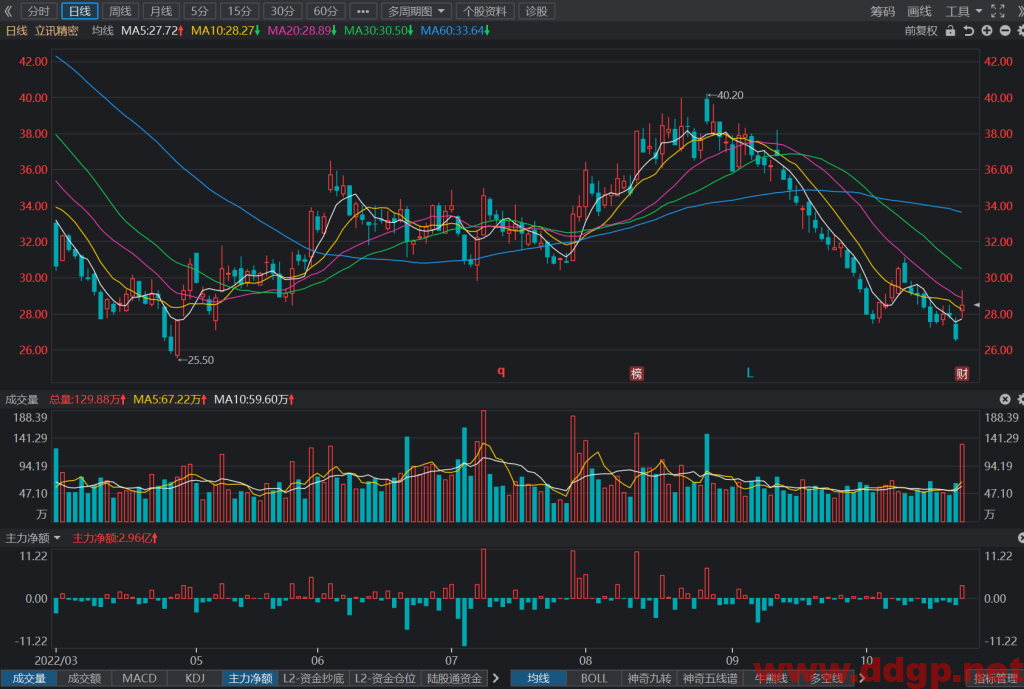Select the 神奇九转 indicator tab

click(x=649, y=679)
